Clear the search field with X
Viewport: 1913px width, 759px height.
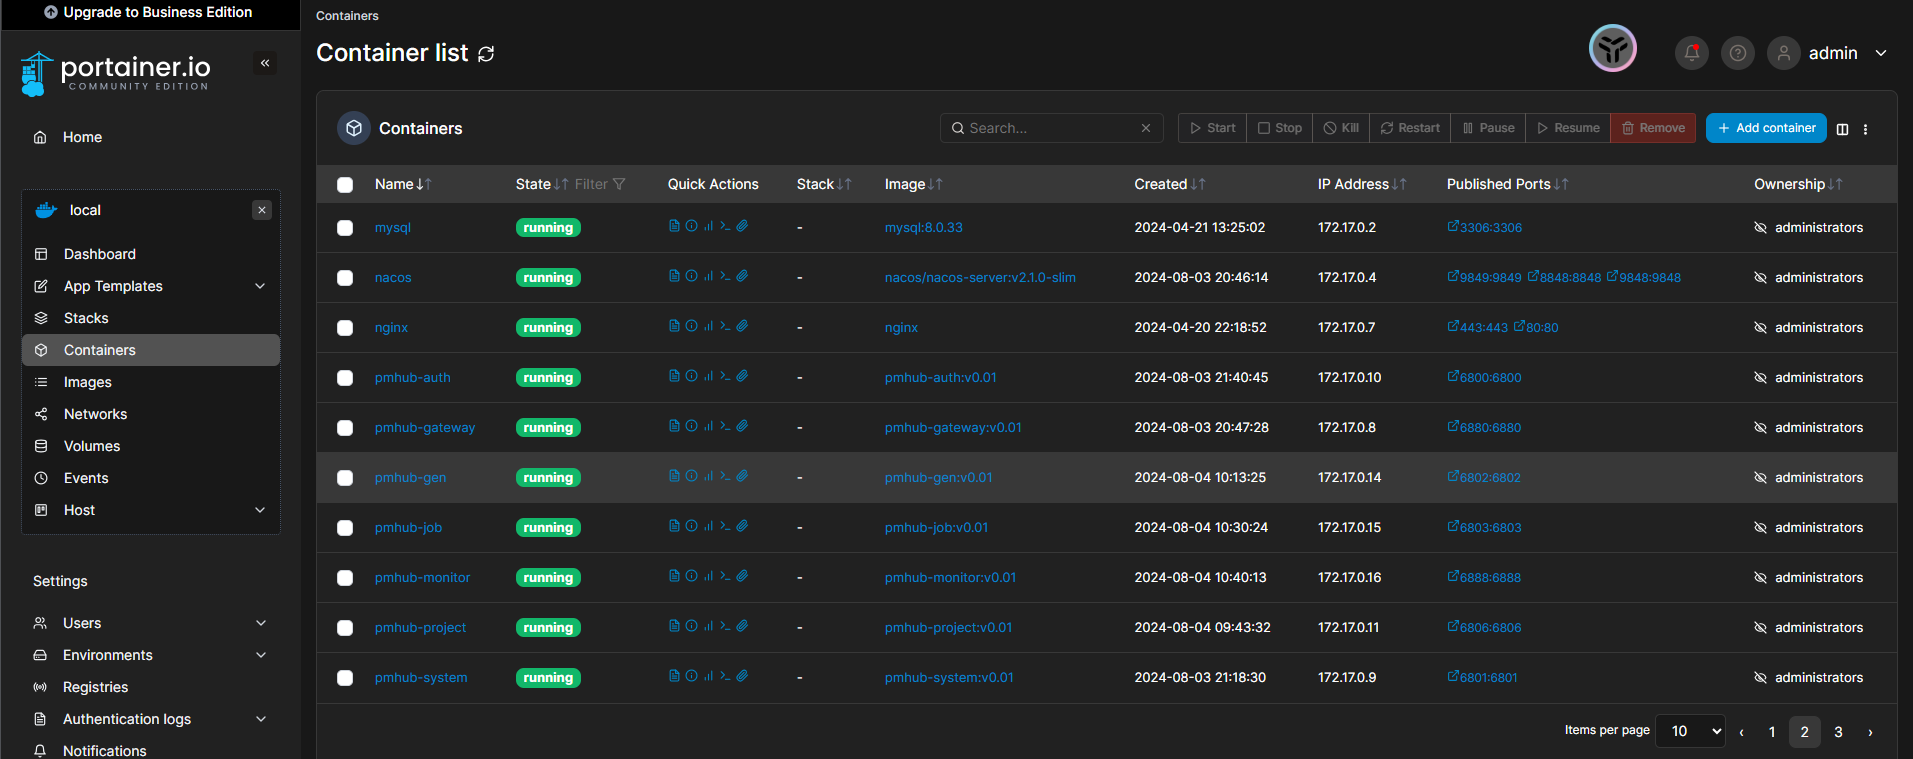1146,128
